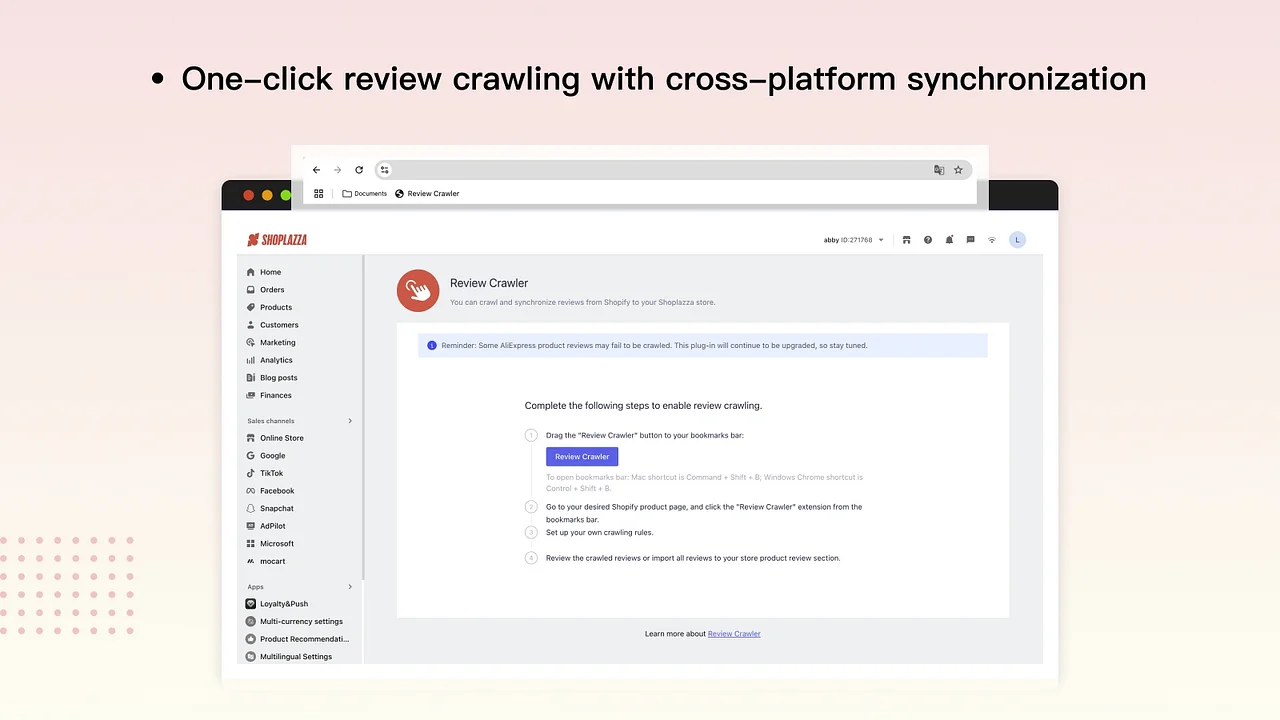Open the Loyalty&Push app

(x=283, y=603)
